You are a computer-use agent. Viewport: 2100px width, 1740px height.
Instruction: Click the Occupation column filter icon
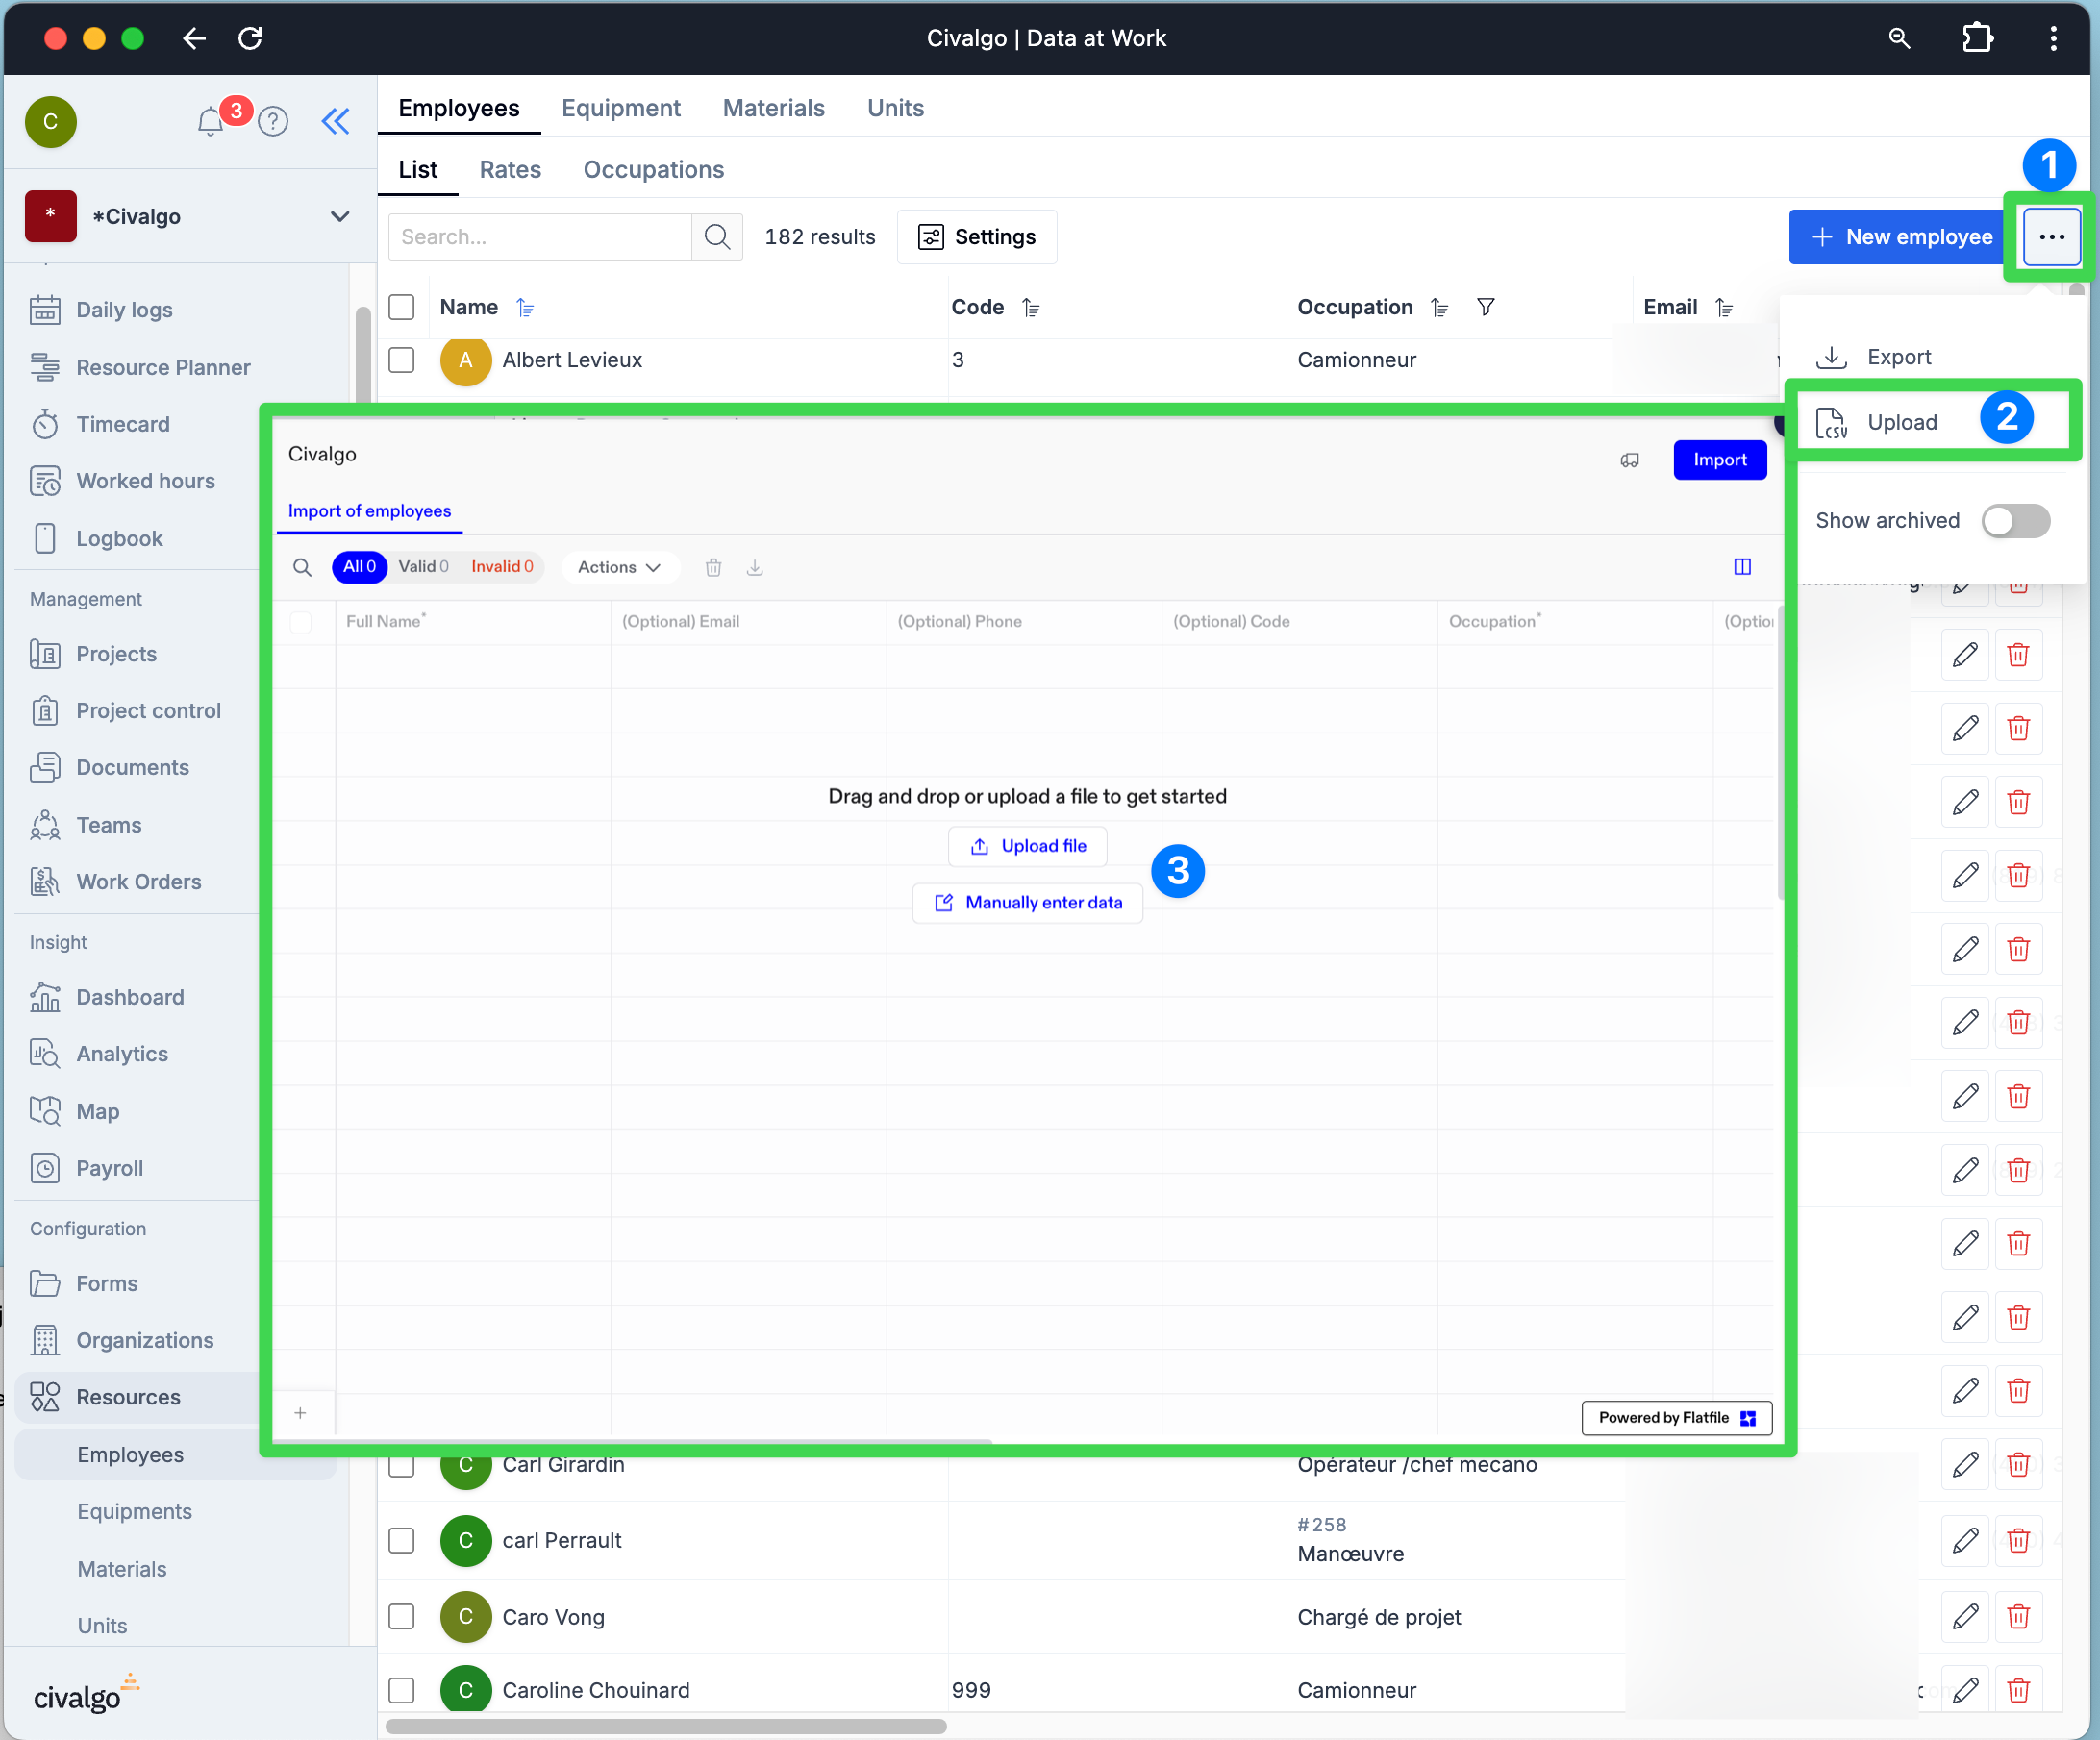[x=1485, y=307]
